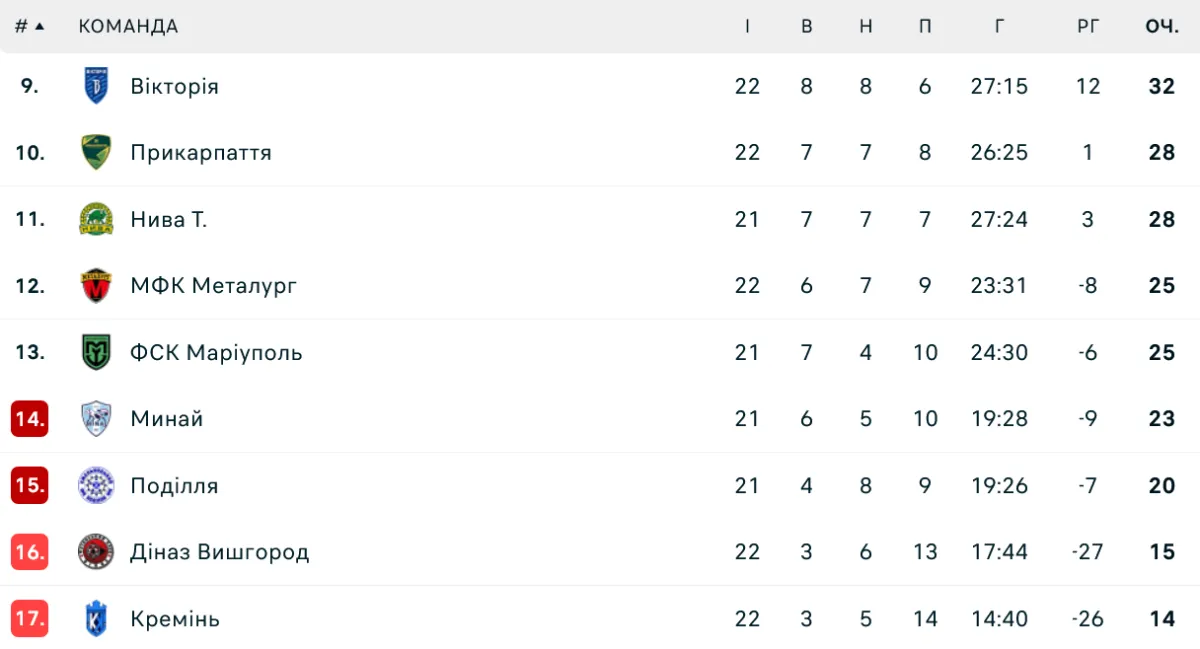The height and width of the screenshot is (649, 1200).
Task: Select the Нива Т. team emblem
Action: pyautogui.click(x=96, y=219)
